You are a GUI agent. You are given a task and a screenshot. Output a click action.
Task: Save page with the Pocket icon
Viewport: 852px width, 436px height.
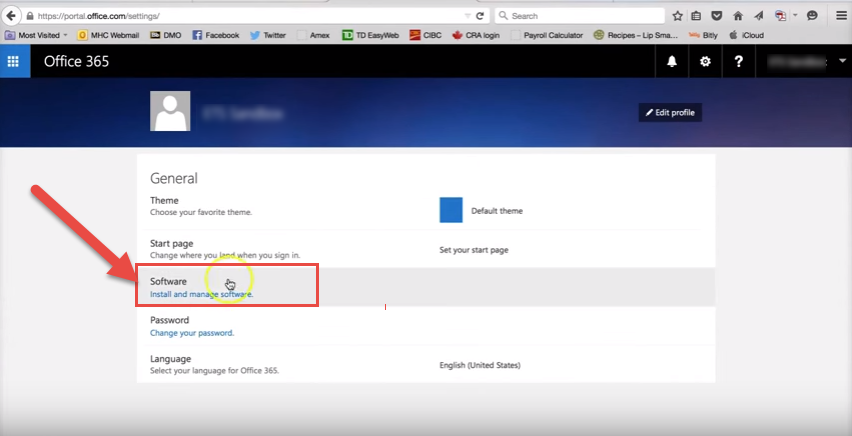pos(717,16)
